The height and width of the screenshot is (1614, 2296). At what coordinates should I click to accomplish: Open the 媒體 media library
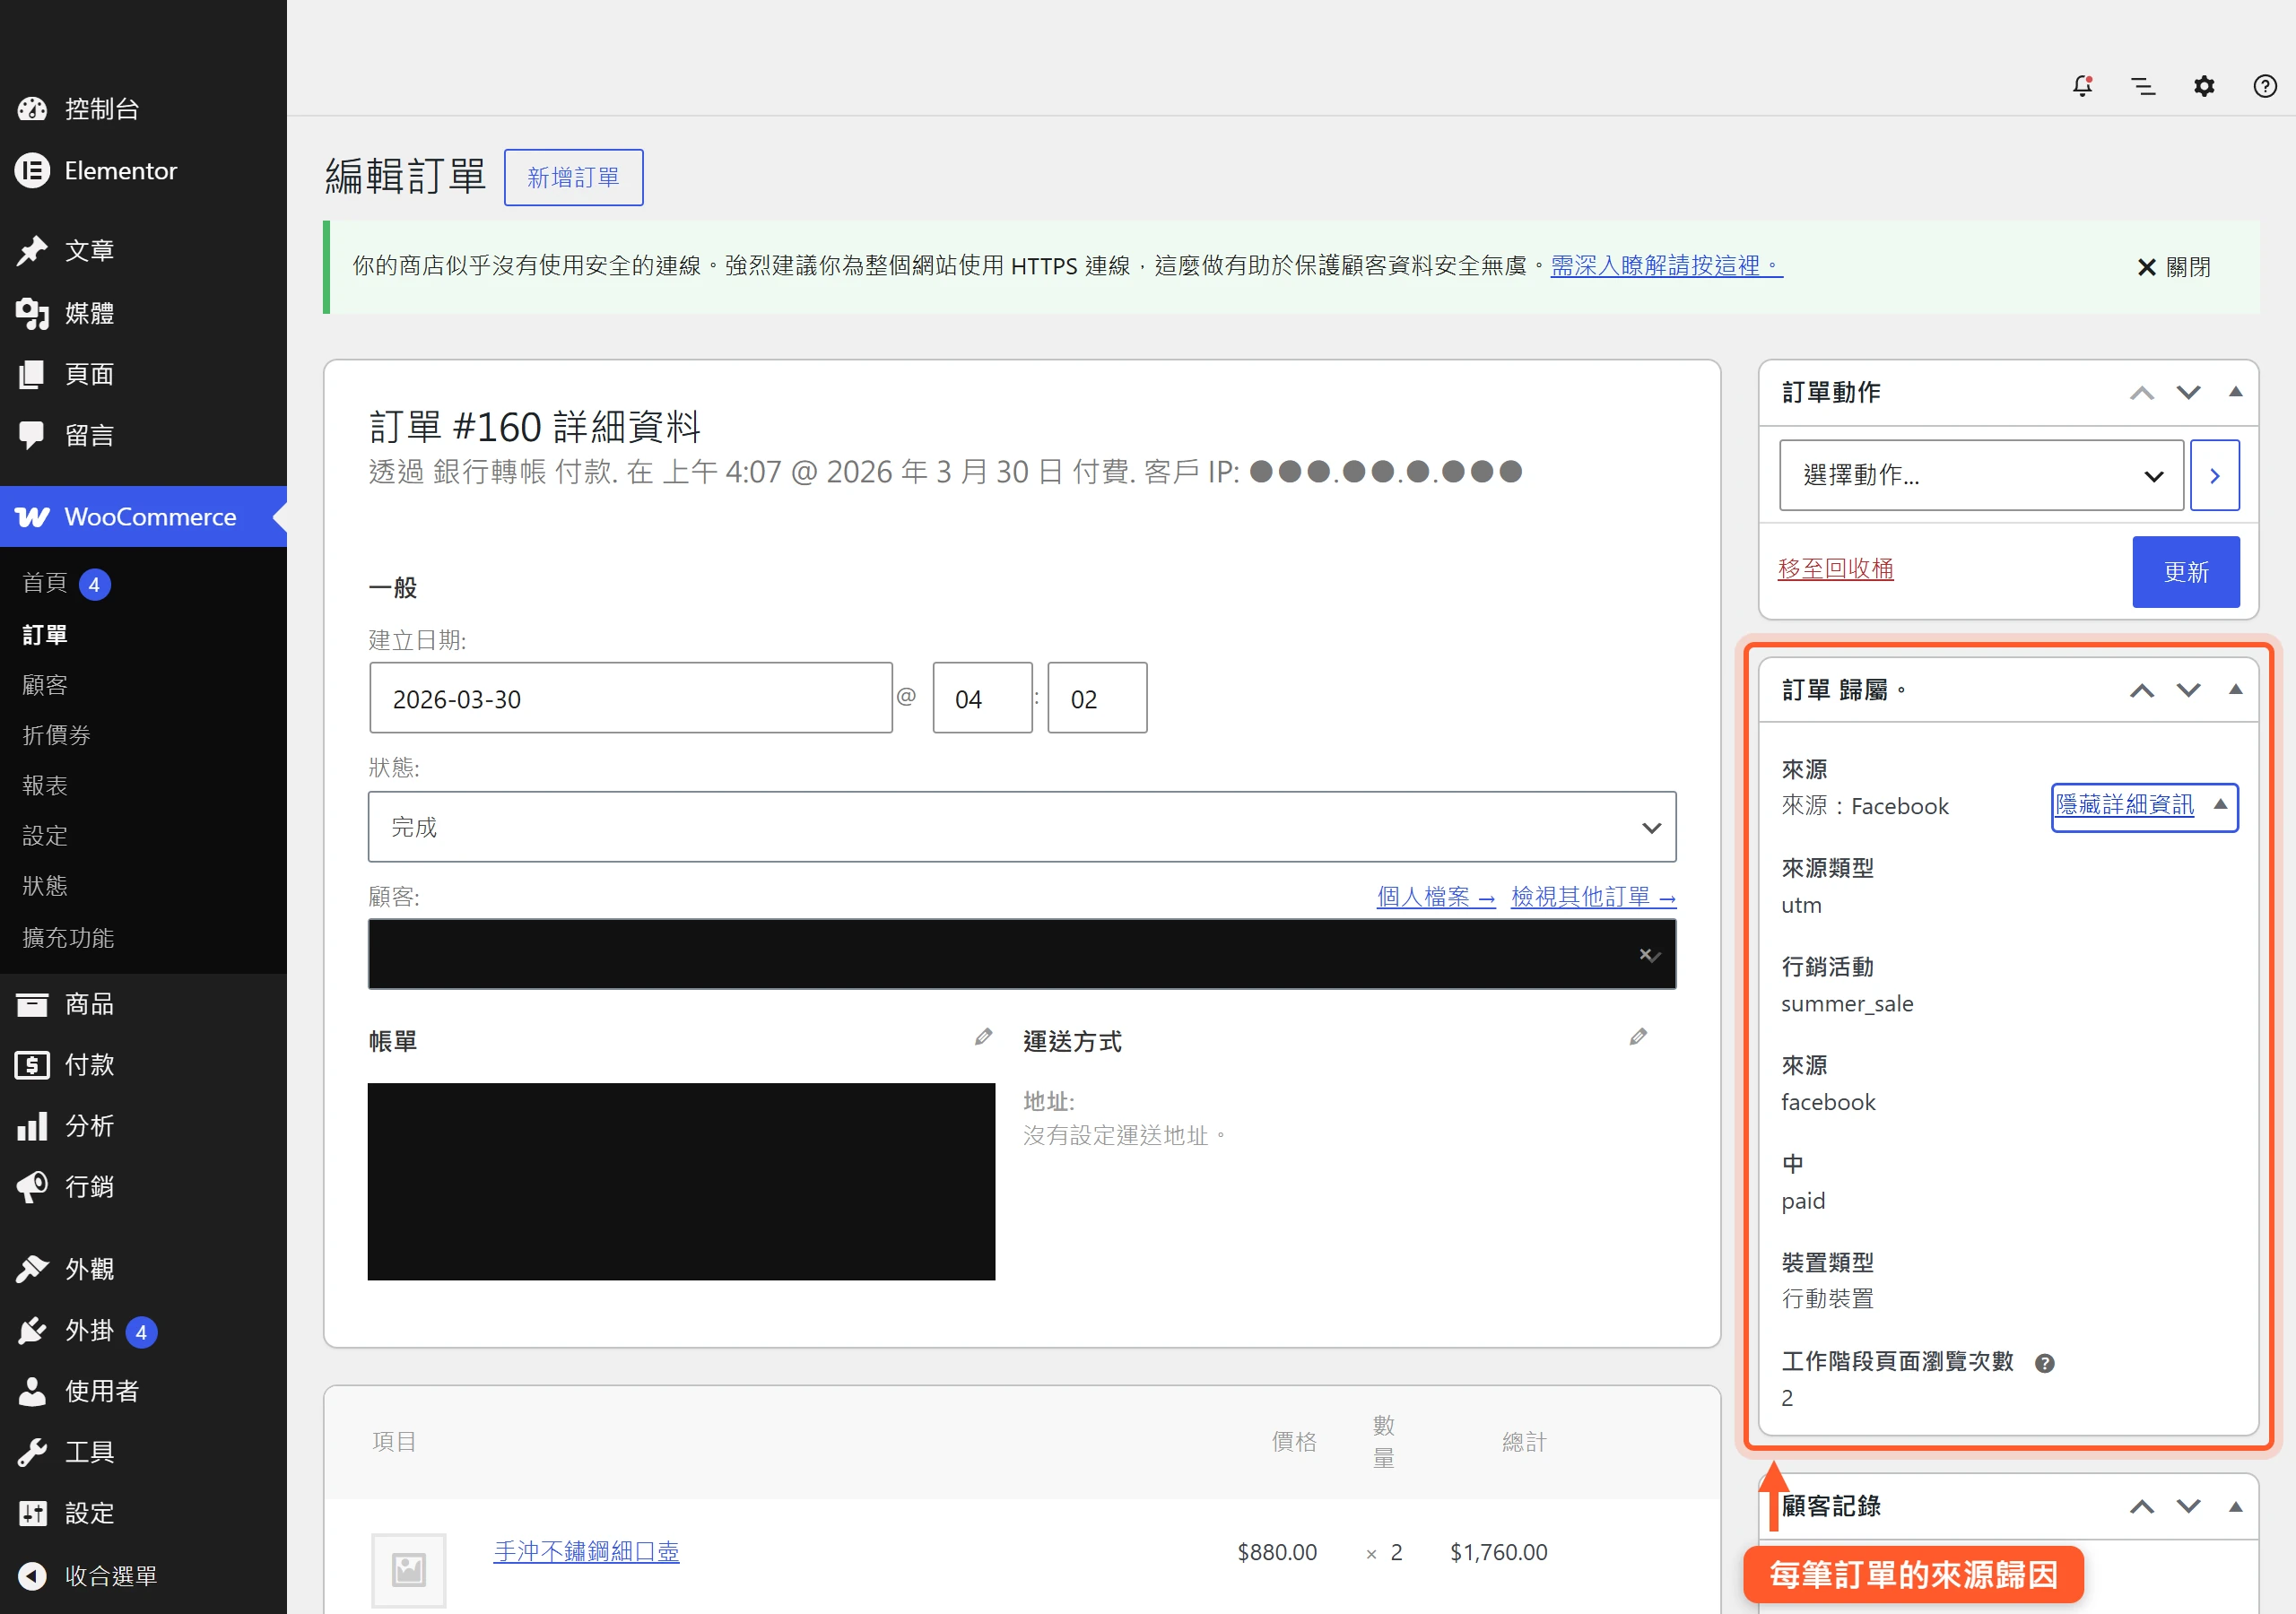66,313
